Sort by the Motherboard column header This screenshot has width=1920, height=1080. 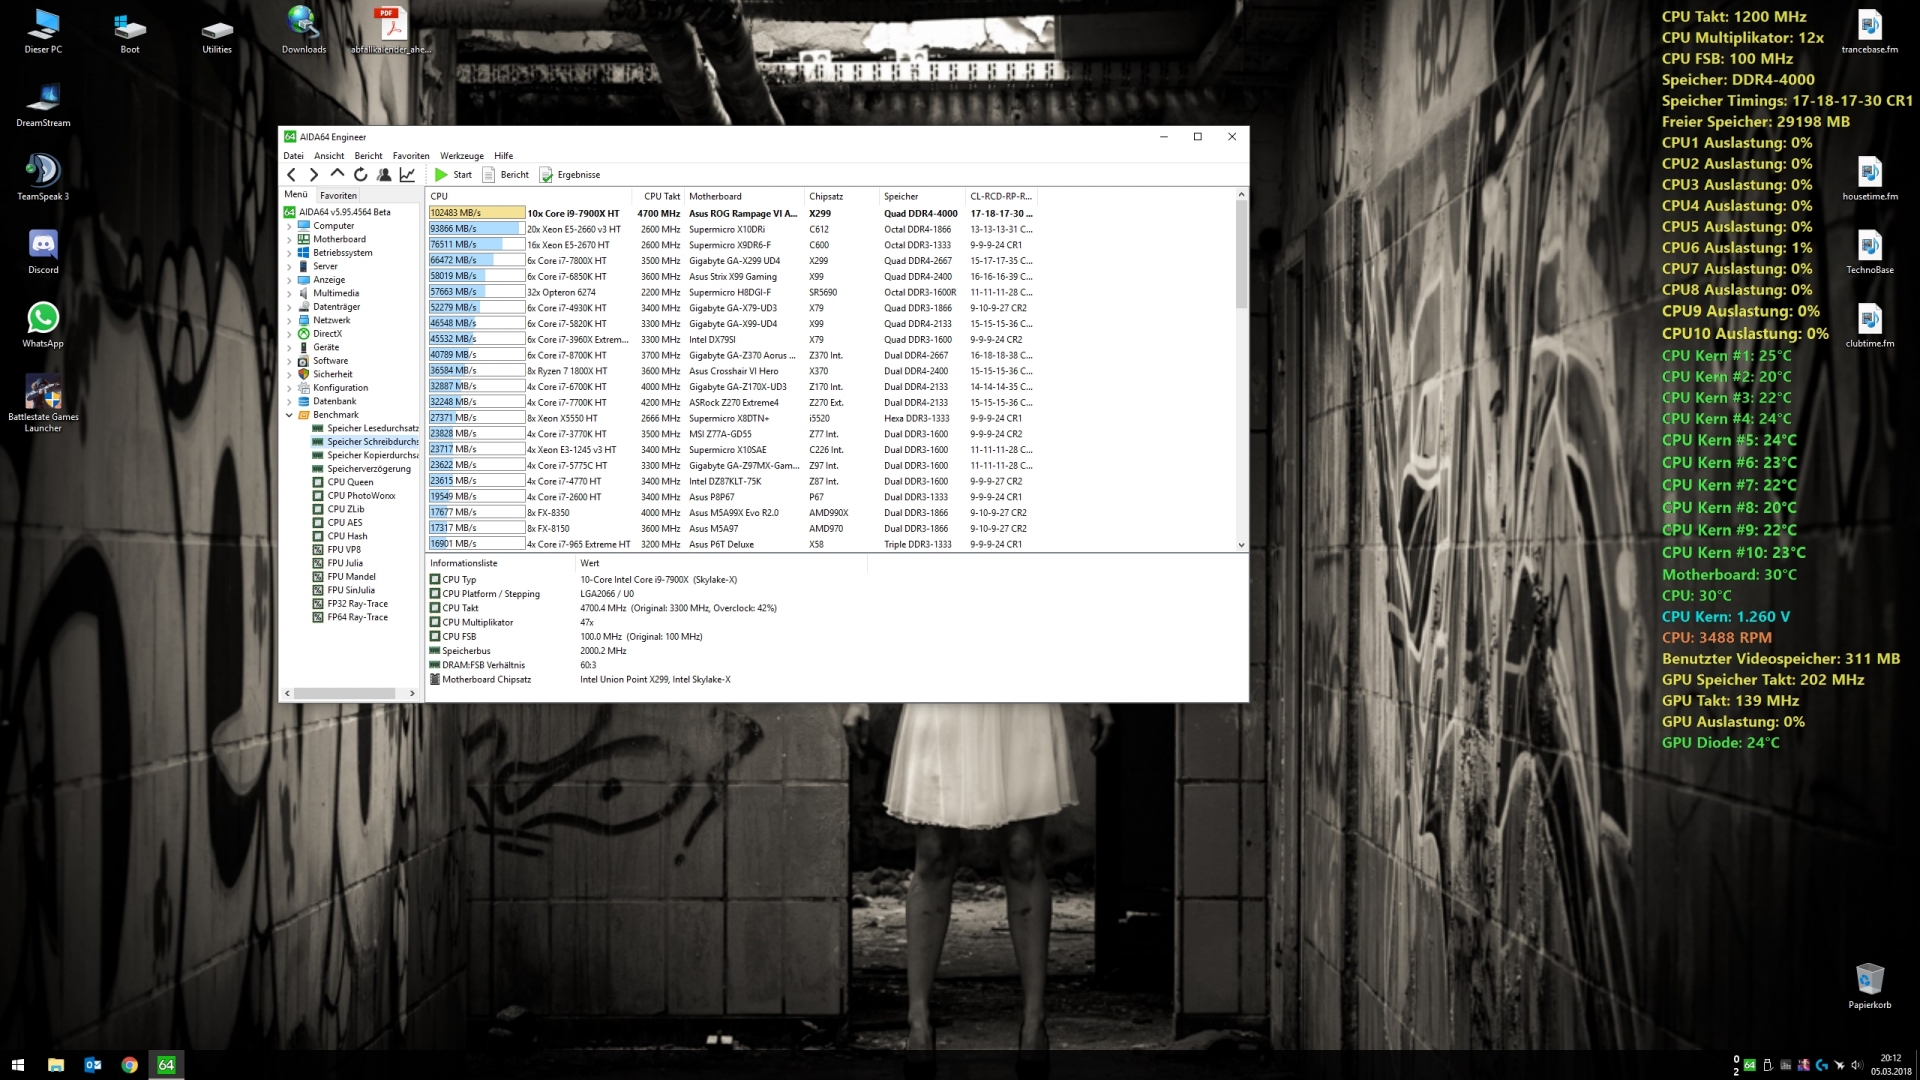coord(744,197)
